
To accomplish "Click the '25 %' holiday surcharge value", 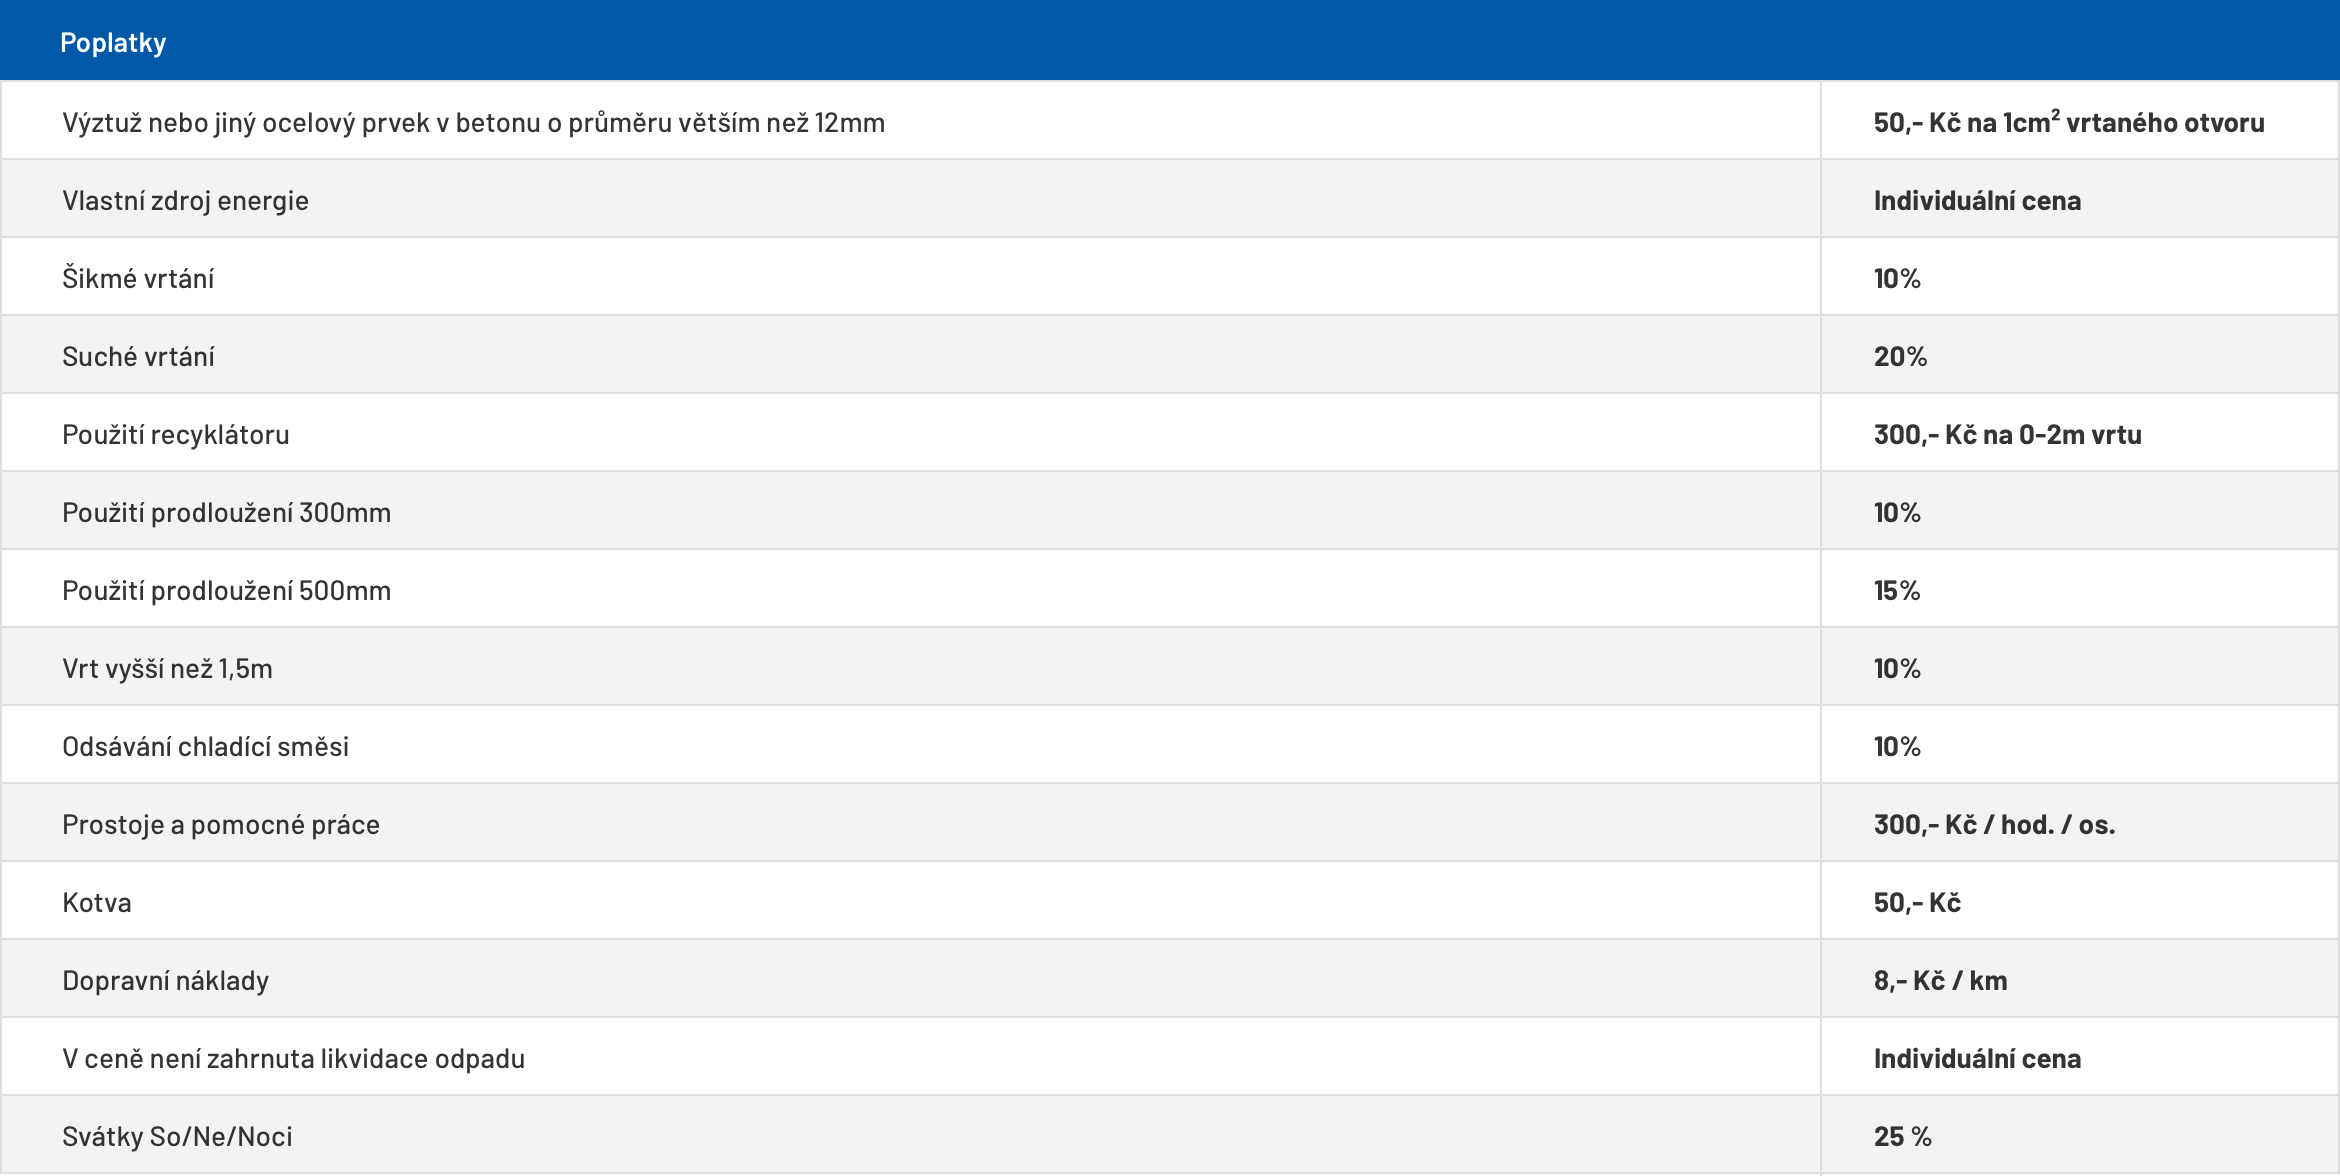I will (x=1902, y=1137).
